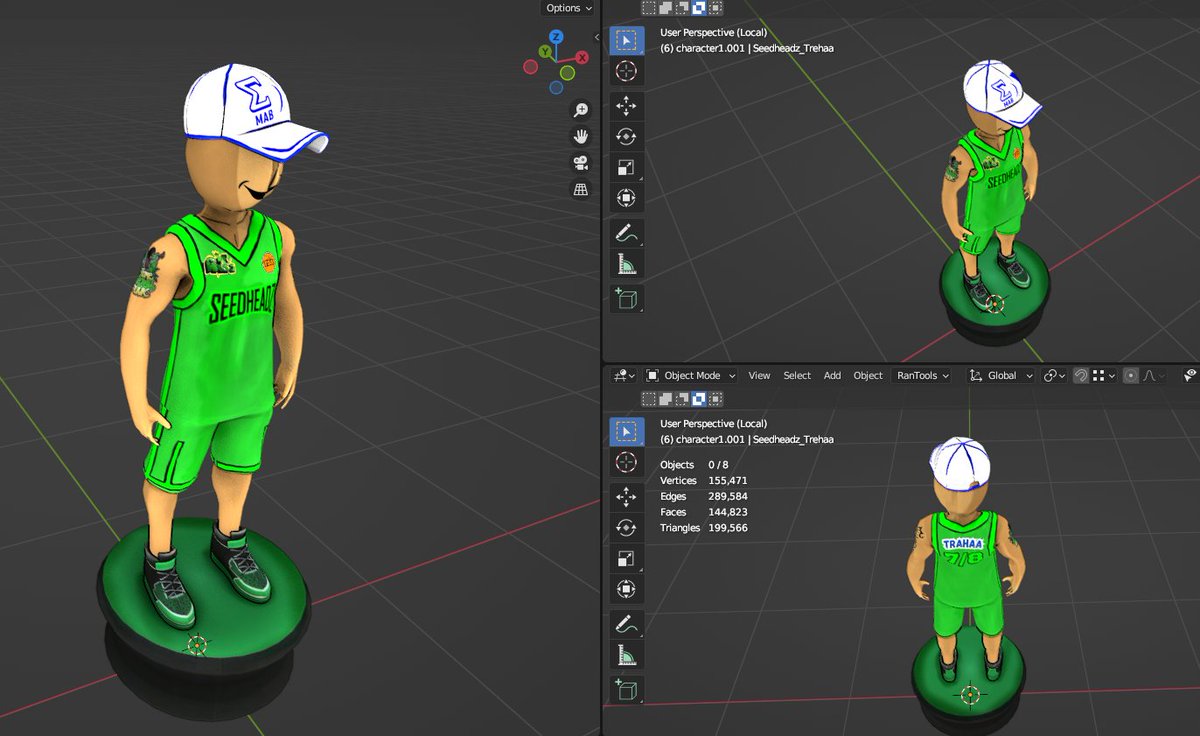Select the Move tool

(x=627, y=108)
